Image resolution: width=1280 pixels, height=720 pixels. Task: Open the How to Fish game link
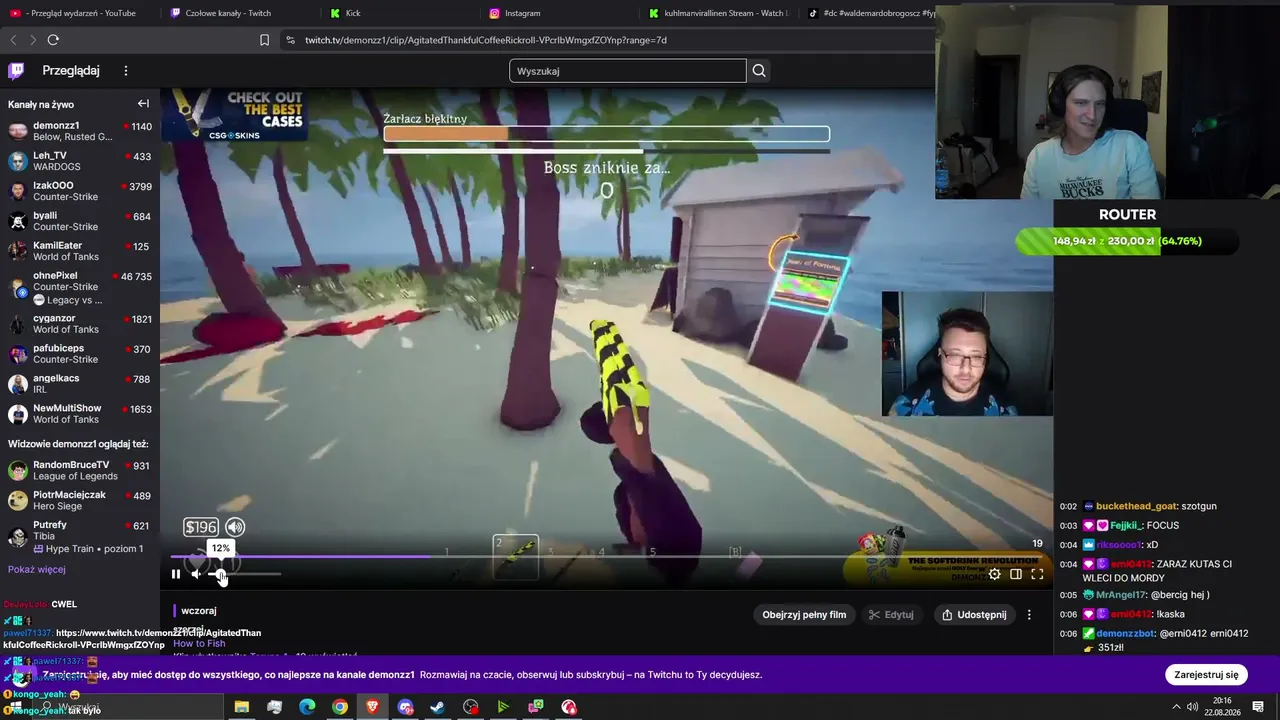click(x=199, y=644)
